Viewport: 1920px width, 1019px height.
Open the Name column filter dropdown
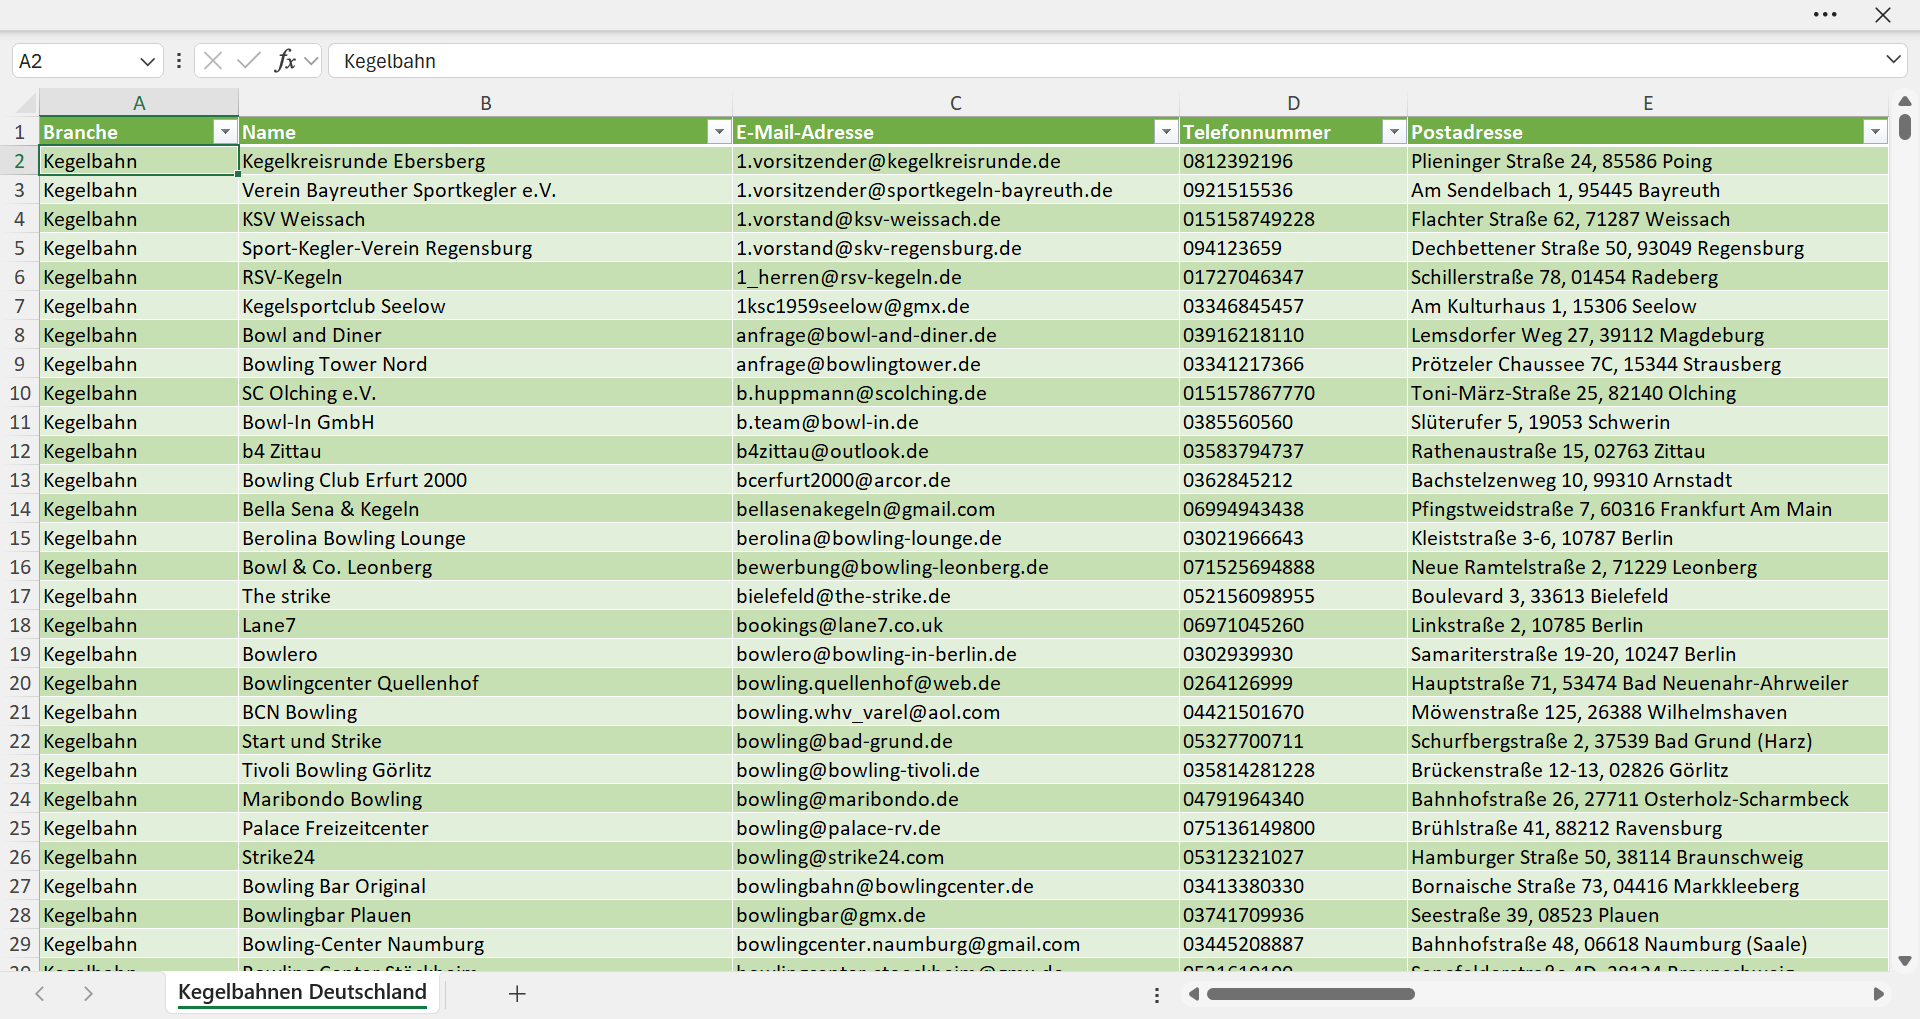(719, 132)
